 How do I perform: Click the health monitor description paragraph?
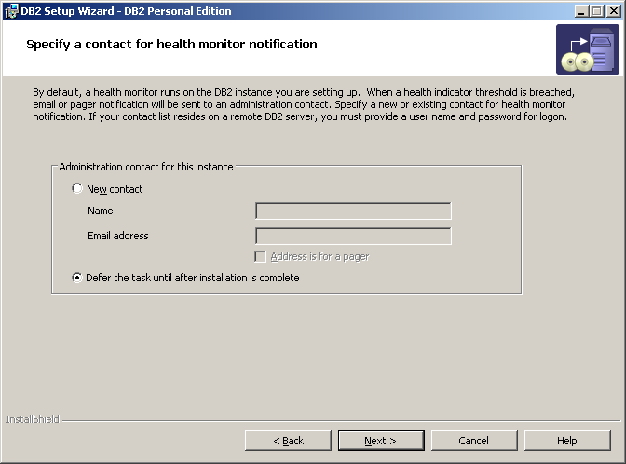[303, 104]
